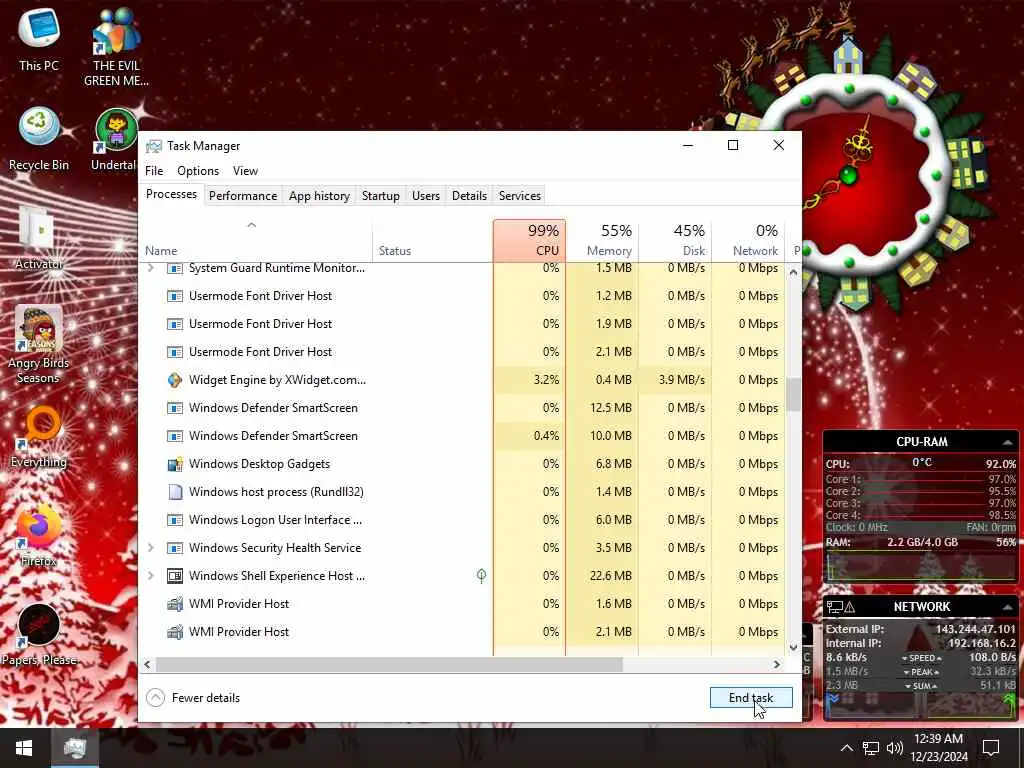Click the Task Manager title bar icon
Viewport: 1024px width, 768px height.
click(153, 146)
